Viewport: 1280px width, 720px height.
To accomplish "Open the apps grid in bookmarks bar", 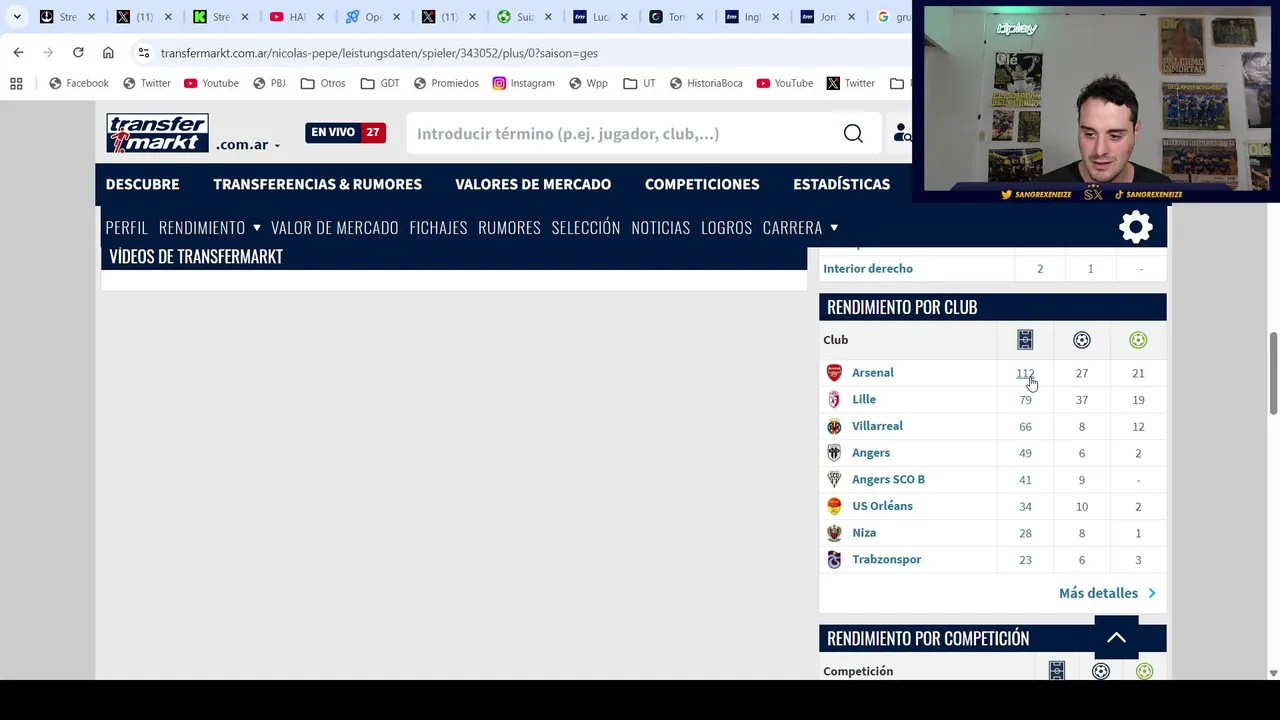I will click(x=16, y=83).
